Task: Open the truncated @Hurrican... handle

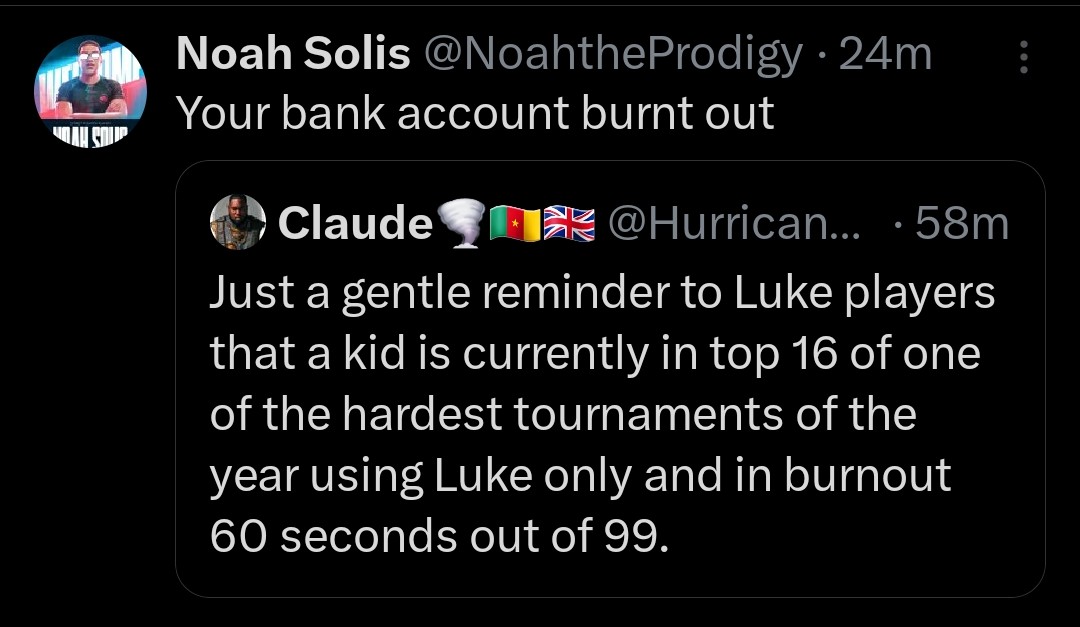Action: [734, 223]
